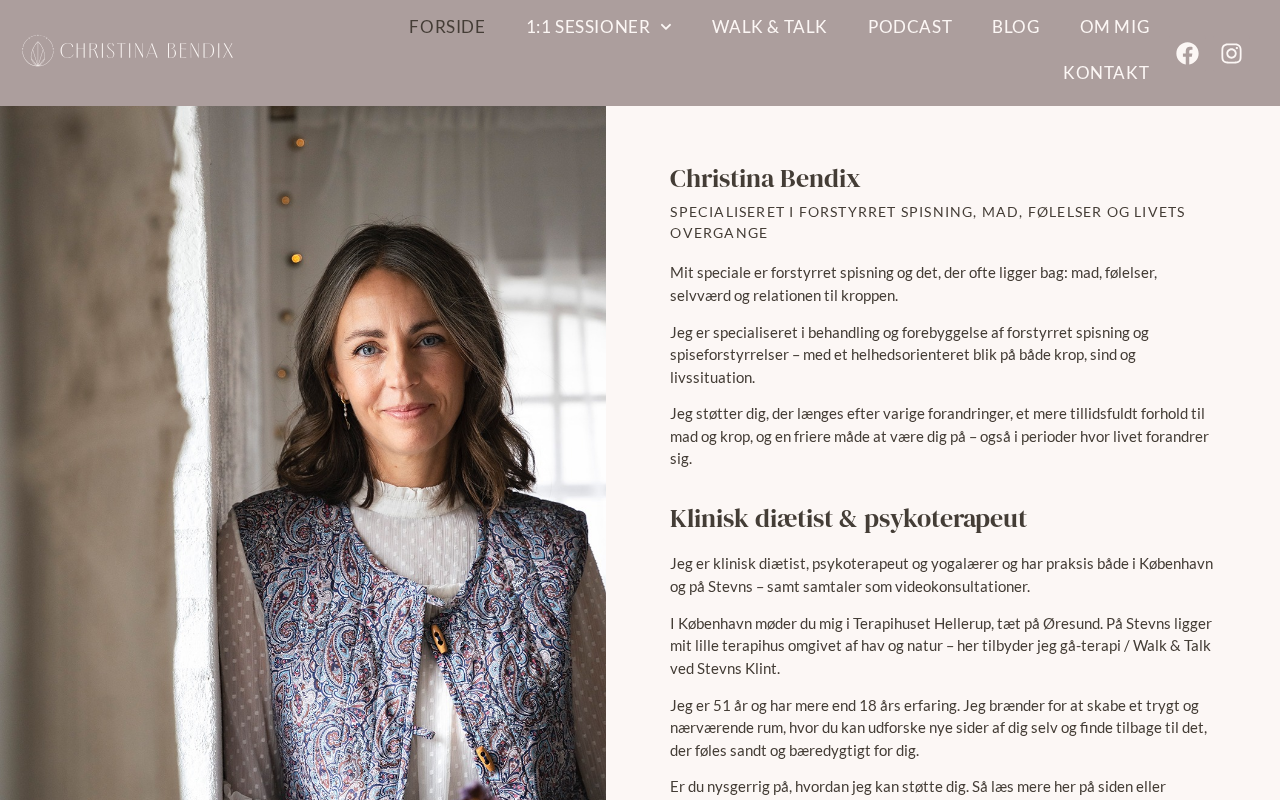
Task: Navigate to the PODCAST page
Action: 910,27
